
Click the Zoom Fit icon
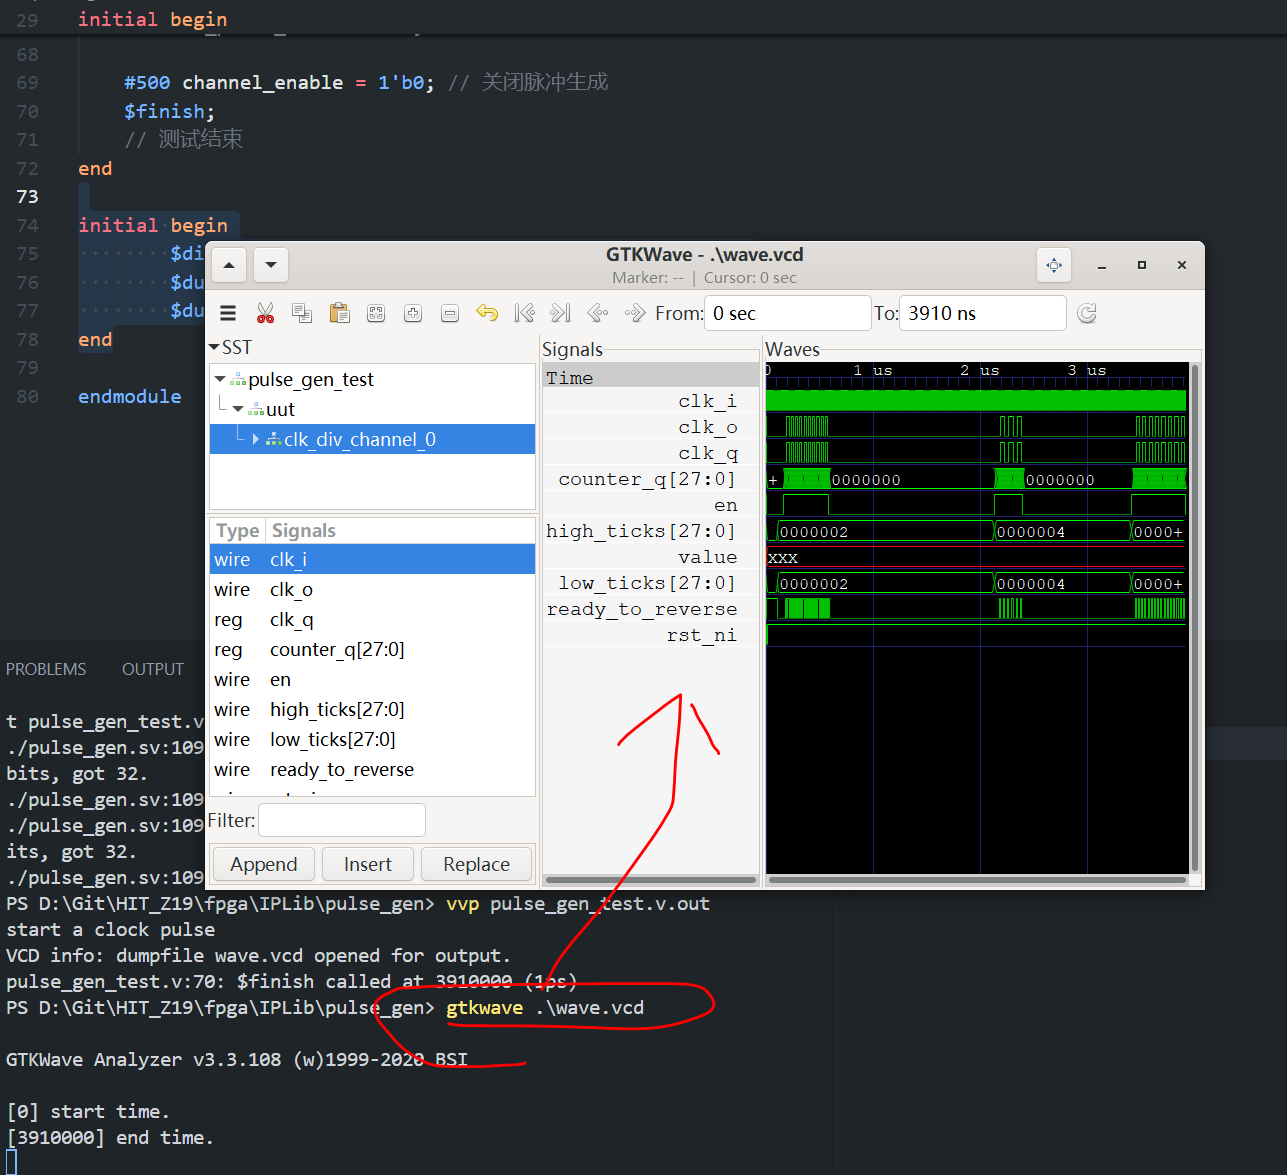[x=376, y=313]
